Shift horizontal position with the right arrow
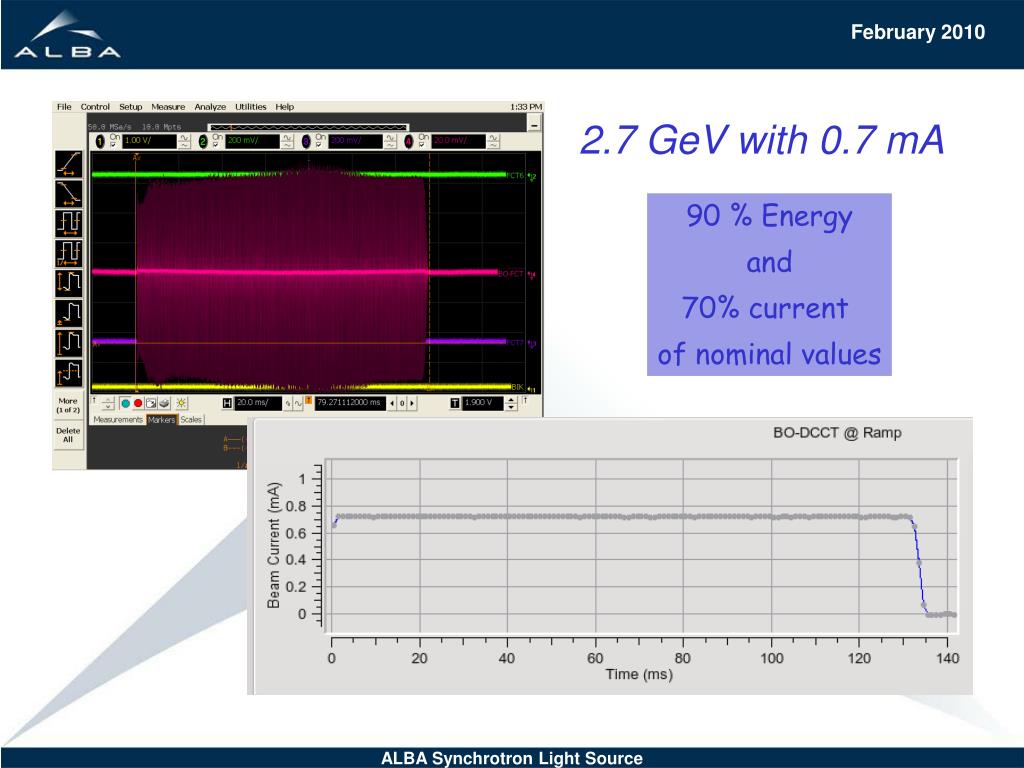 click(411, 404)
